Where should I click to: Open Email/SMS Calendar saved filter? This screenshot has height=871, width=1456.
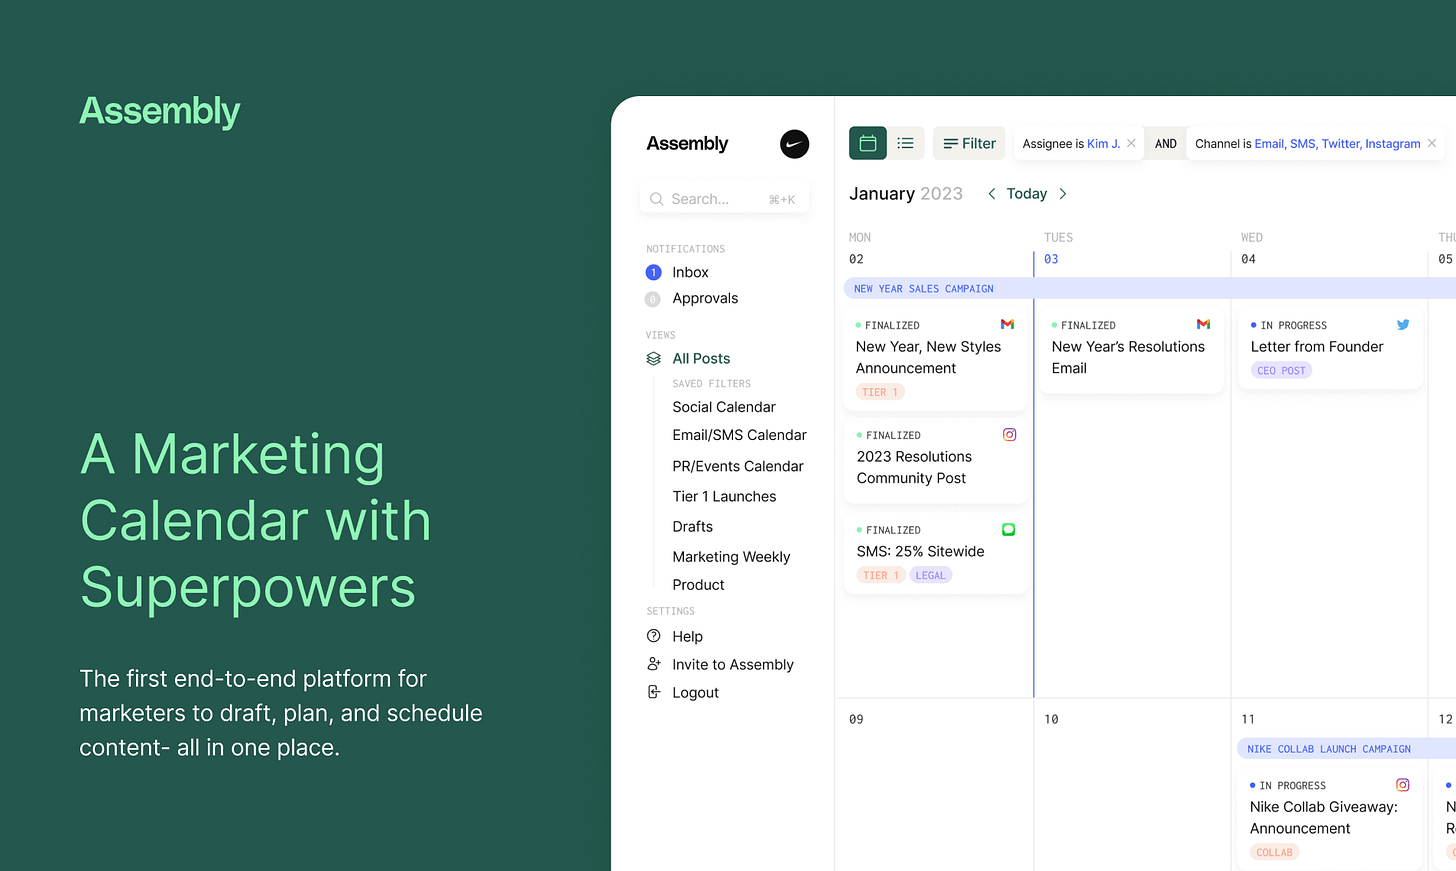coord(739,435)
